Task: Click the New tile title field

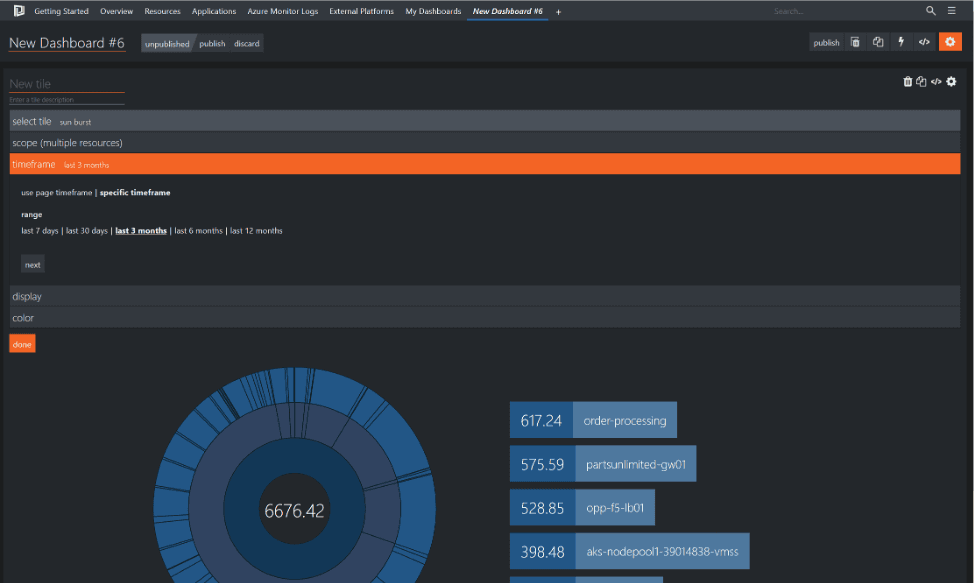Action: coord(66,84)
